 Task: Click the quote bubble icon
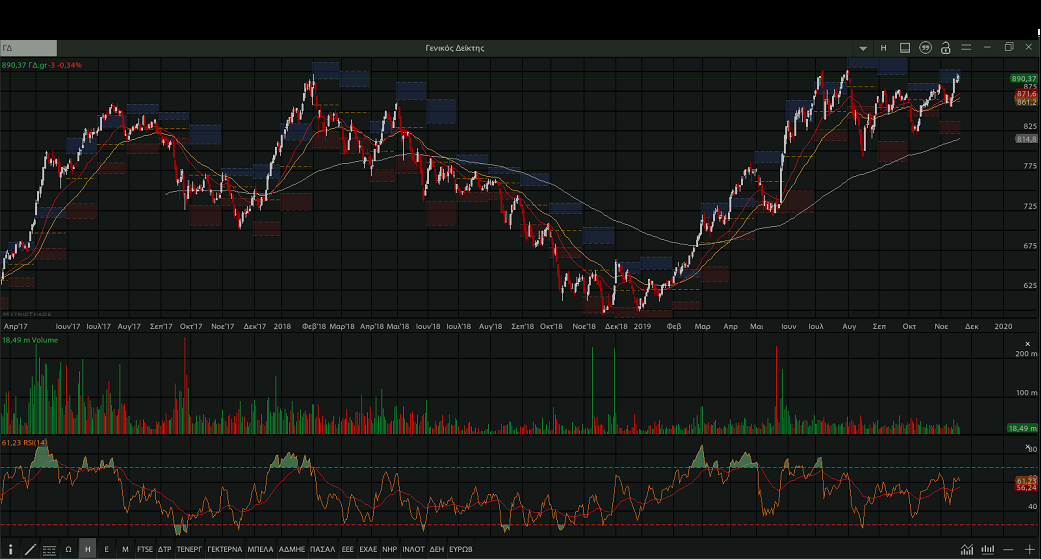(x=925, y=48)
